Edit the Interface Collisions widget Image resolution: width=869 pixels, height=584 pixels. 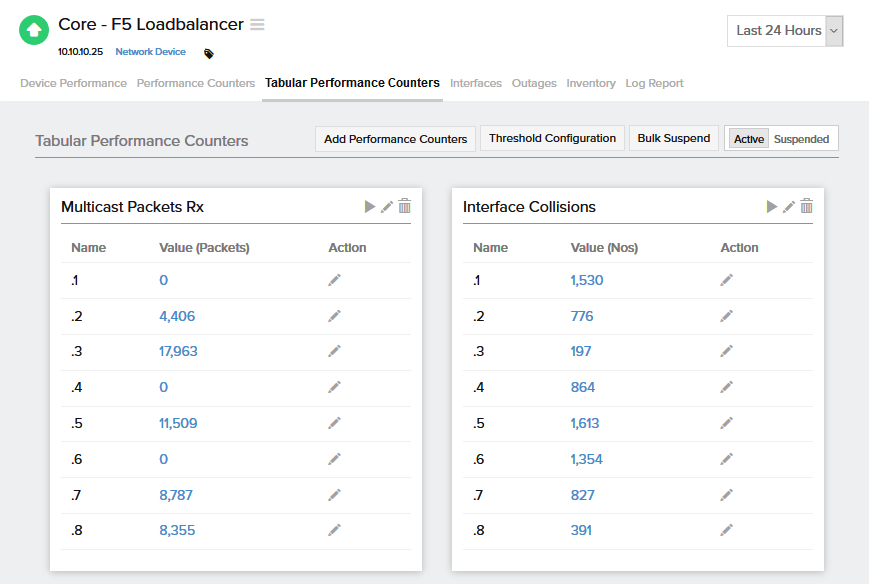(789, 206)
